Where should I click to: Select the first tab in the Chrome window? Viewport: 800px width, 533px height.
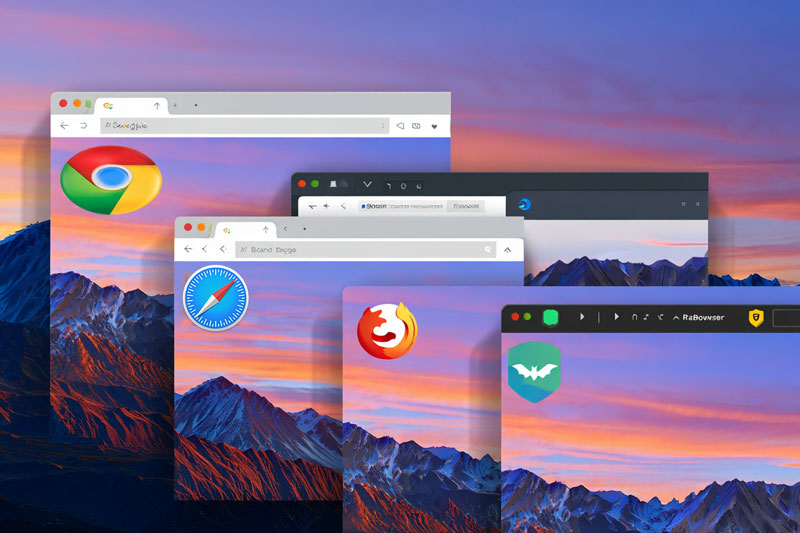pyautogui.click(x=130, y=105)
